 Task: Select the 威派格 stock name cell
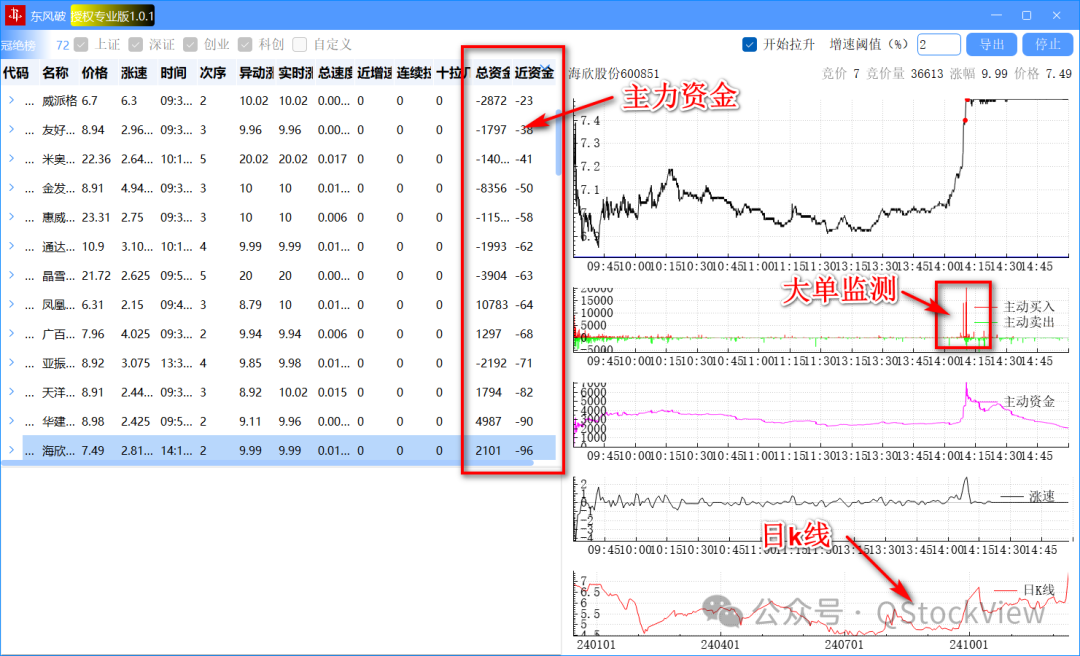pyautogui.click(x=58, y=101)
